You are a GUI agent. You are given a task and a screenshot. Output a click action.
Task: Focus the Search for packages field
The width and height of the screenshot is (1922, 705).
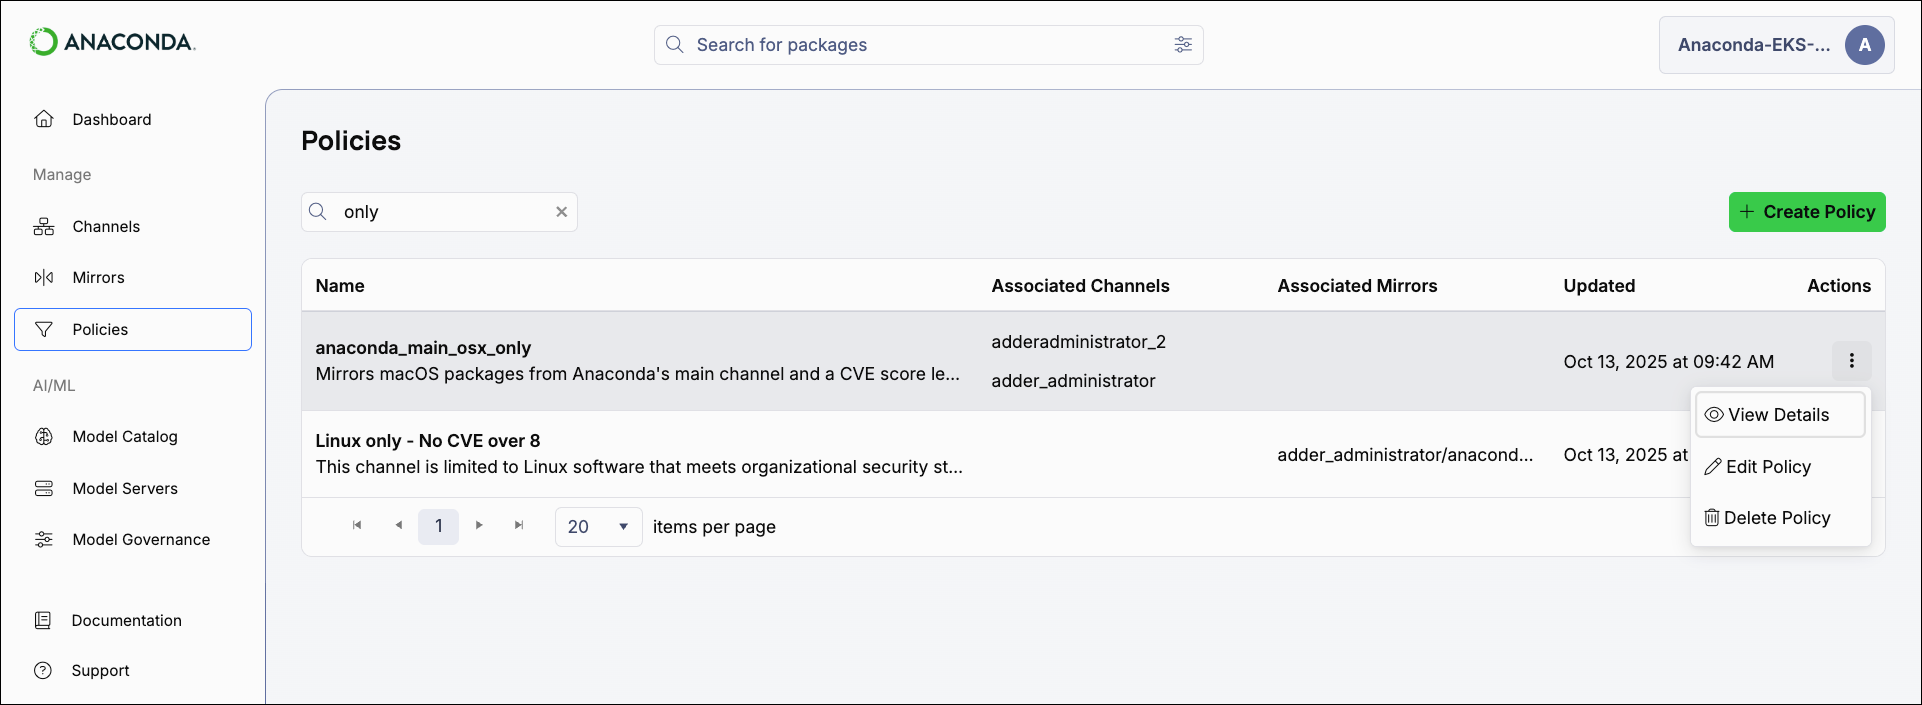928,45
